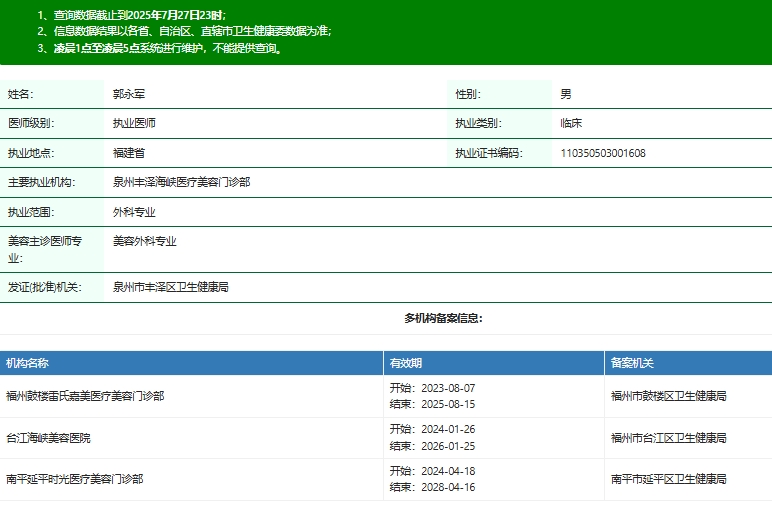The image size is (772, 505).
Task: Click the 南平市延平区卫生健康局 filing authority
Action: [x=668, y=479]
